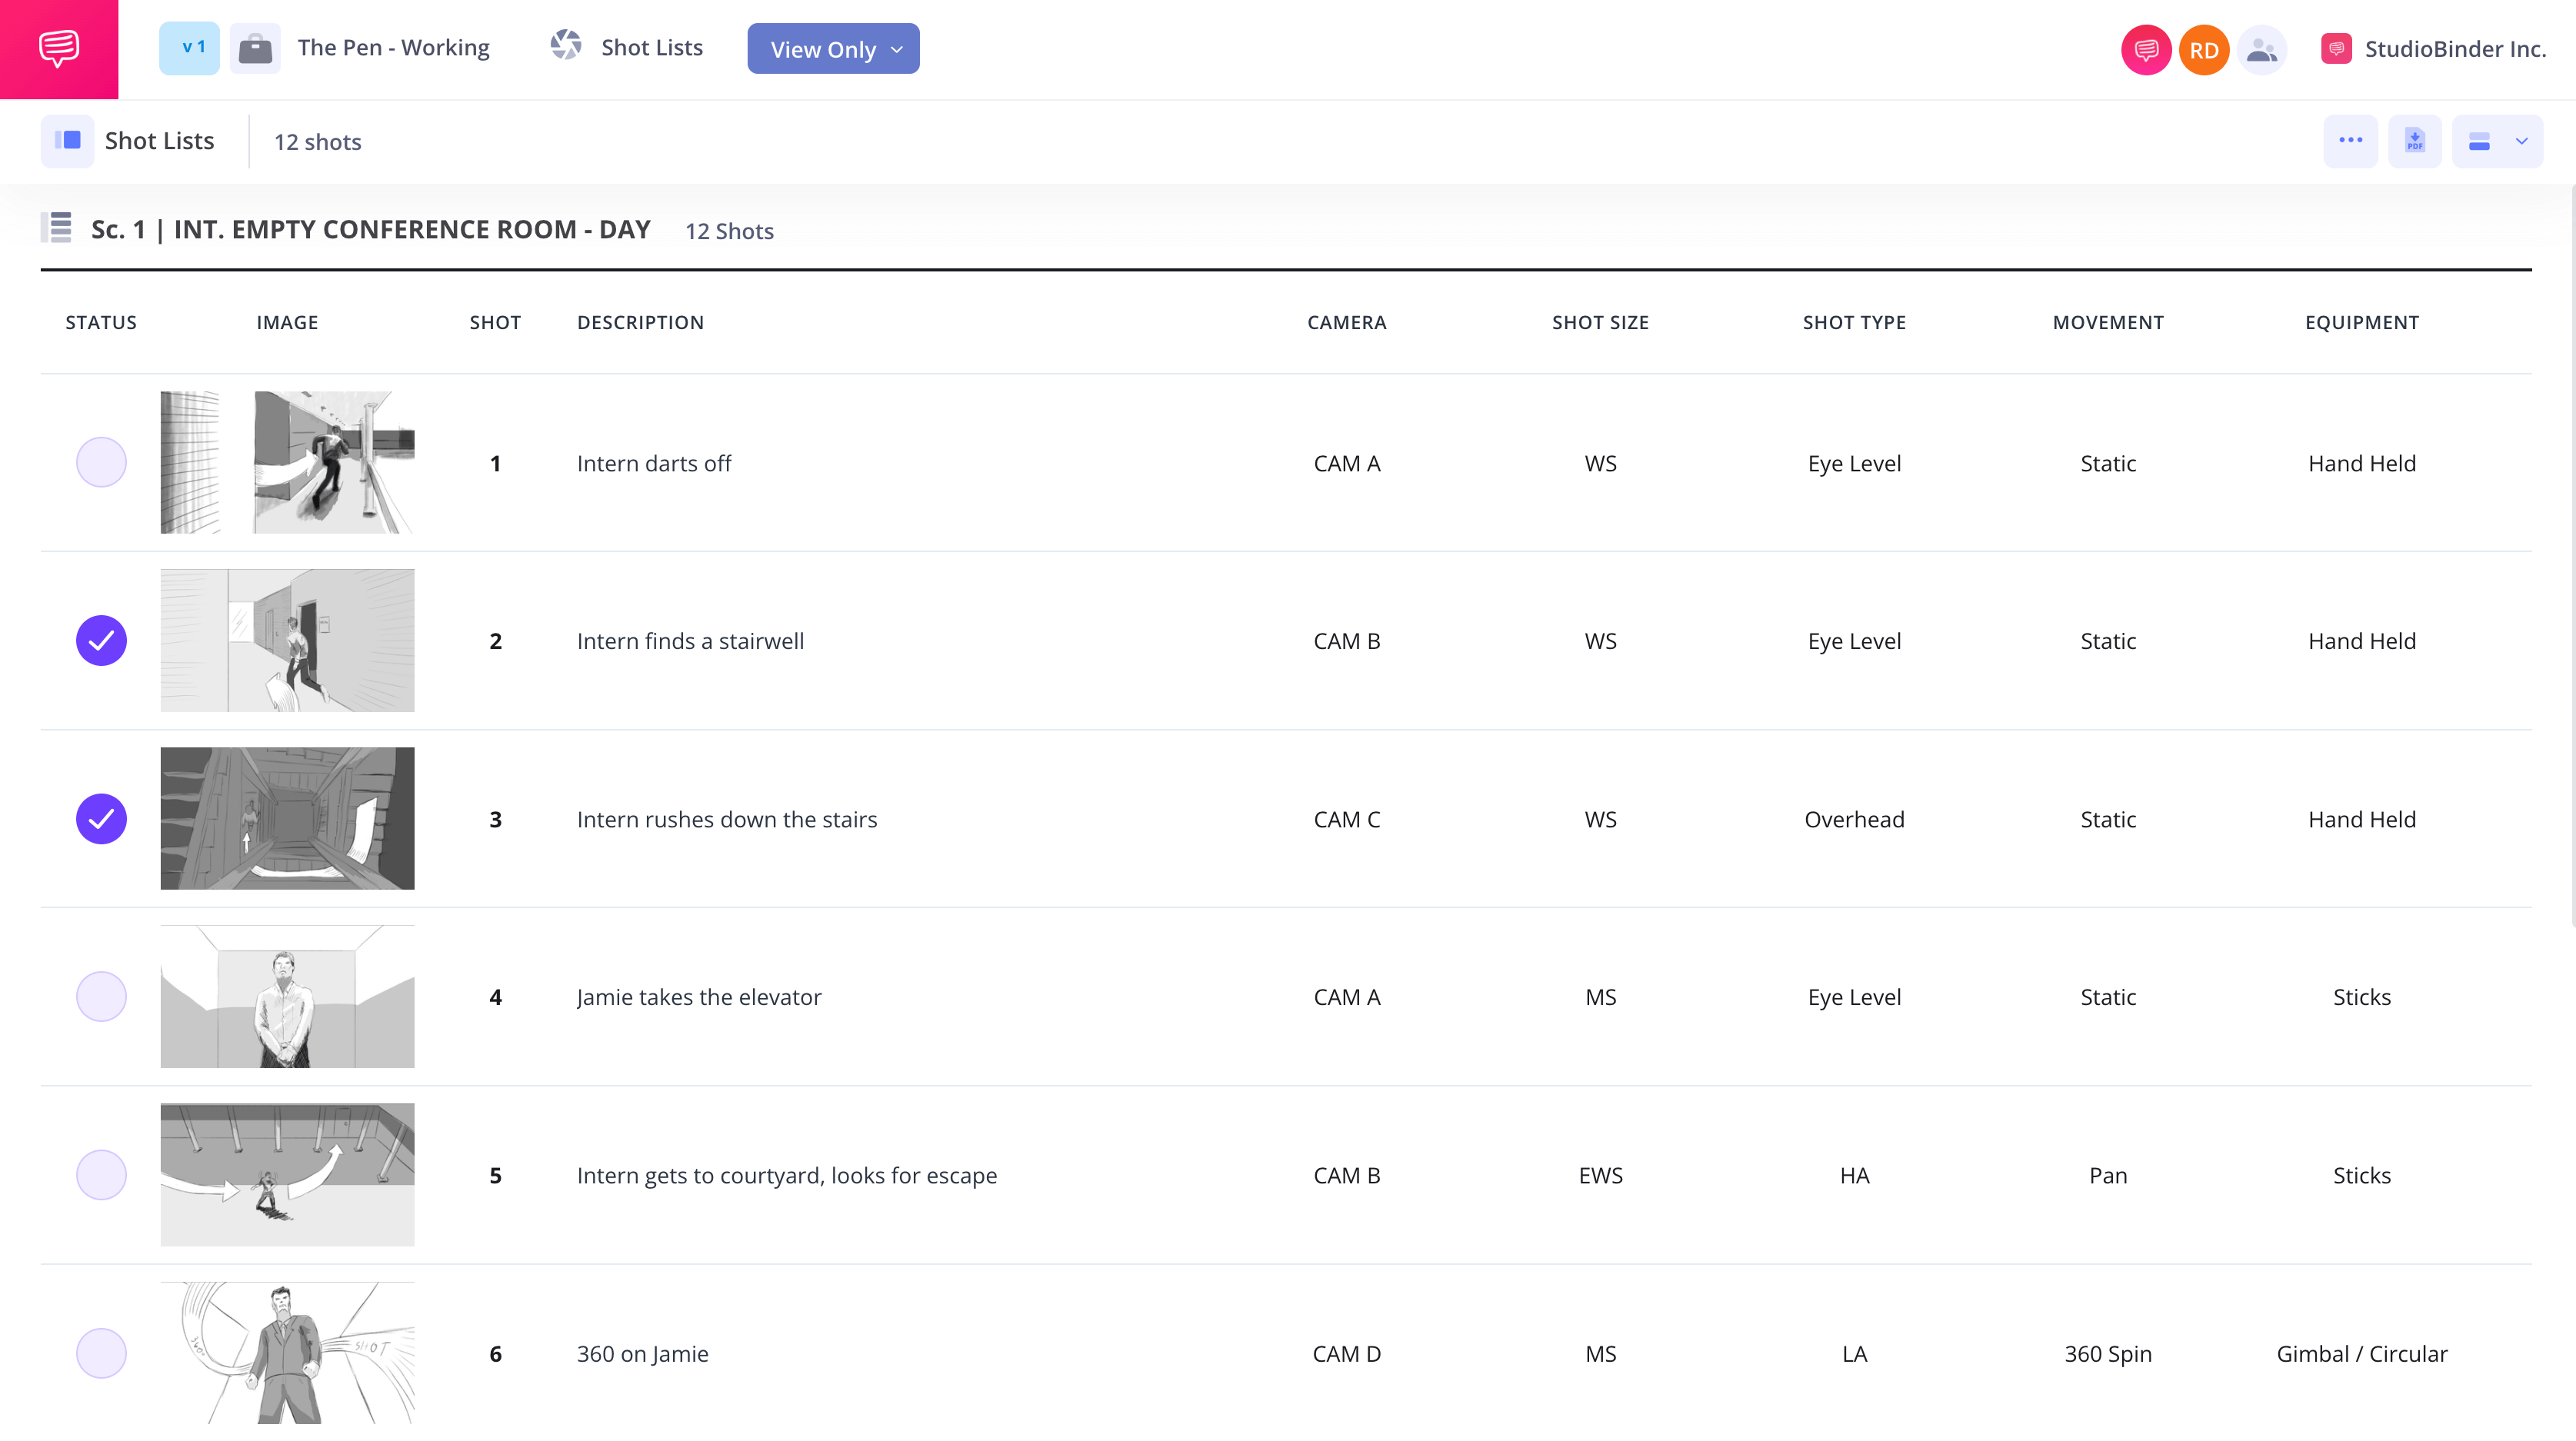Open the layout view chevron dropdown
The image size is (2576, 1441).
click(2521, 141)
